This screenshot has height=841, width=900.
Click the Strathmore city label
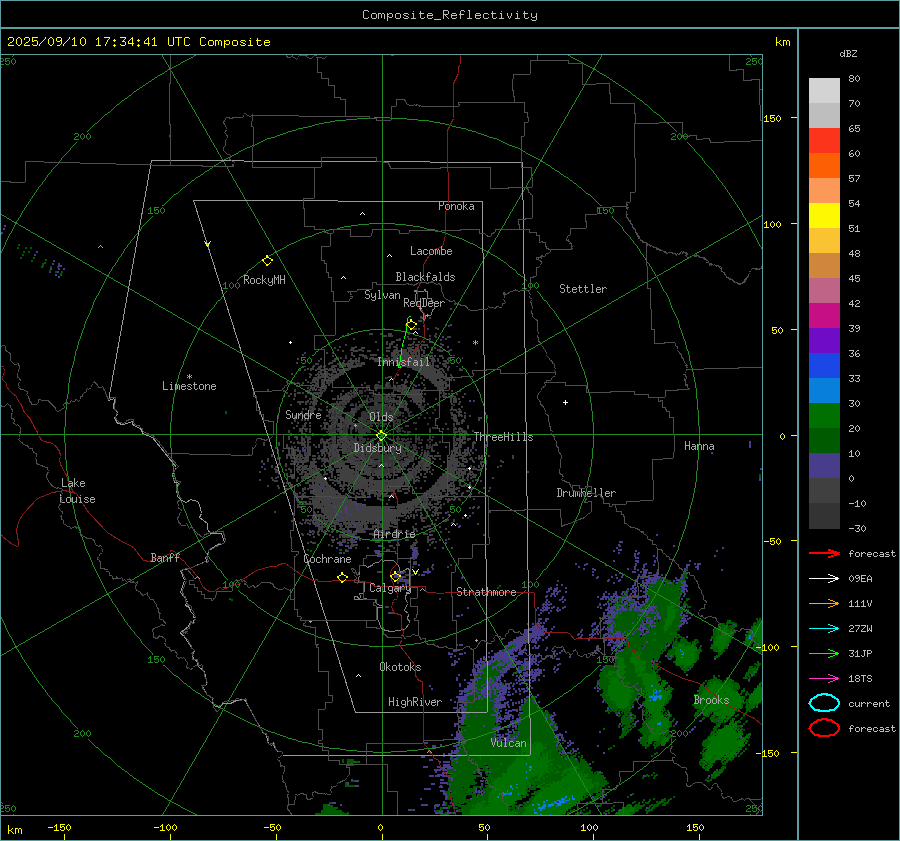pos(486,592)
